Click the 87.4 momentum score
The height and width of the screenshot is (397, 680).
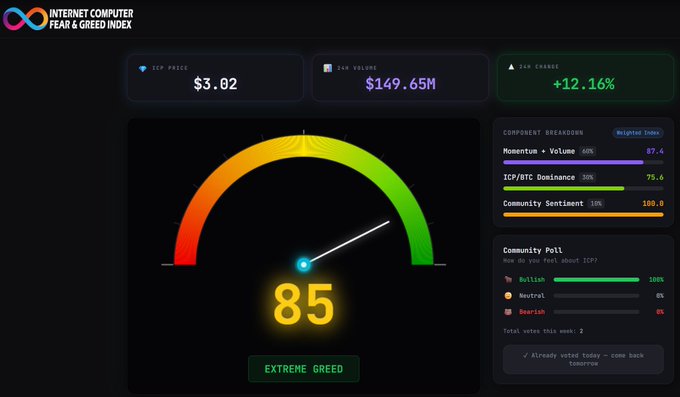point(655,151)
